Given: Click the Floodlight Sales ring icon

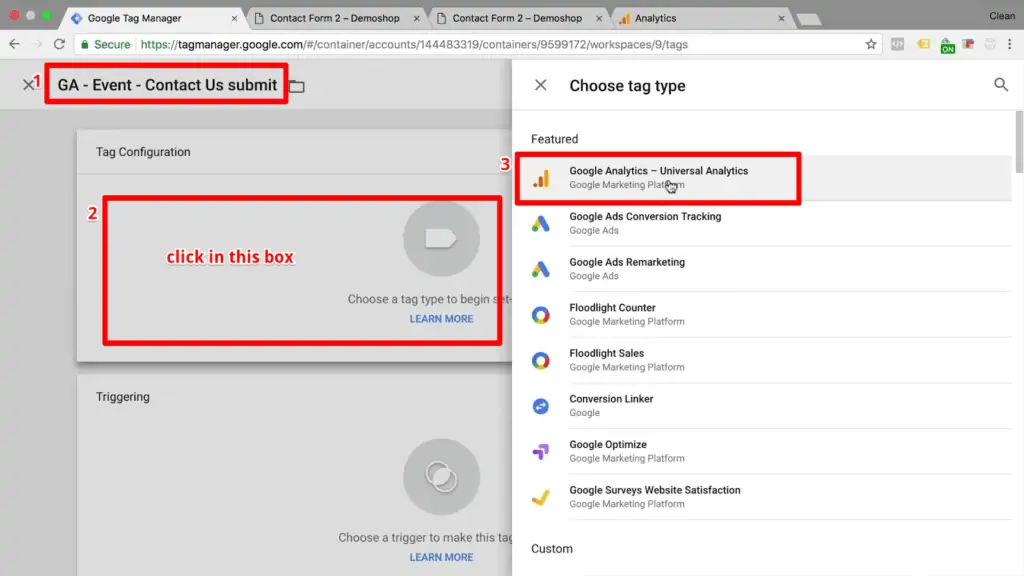Looking at the screenshot, I should (541, 360).
